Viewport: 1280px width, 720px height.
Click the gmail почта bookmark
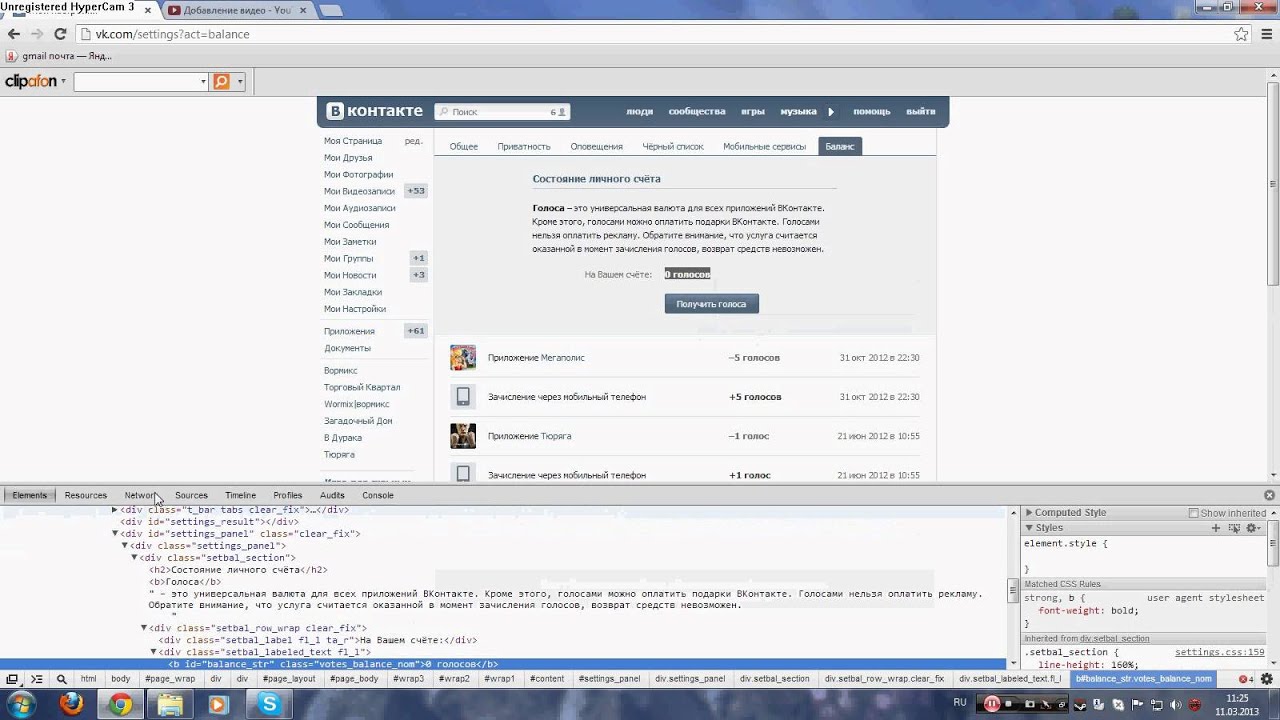(x=59, y=56)
